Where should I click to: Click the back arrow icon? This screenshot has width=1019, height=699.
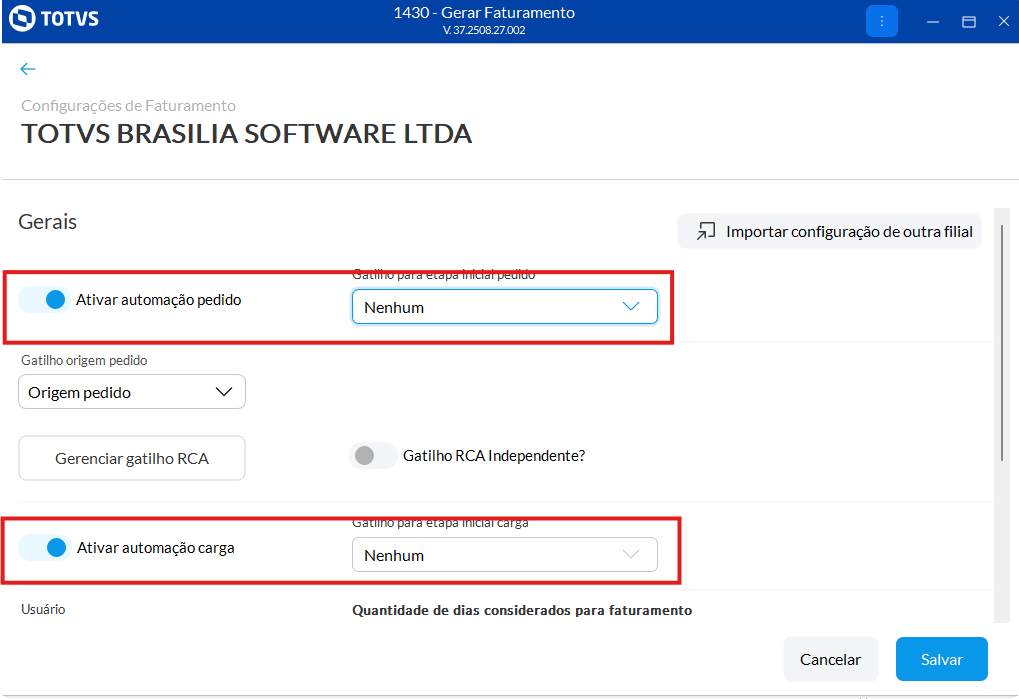point(27,69)
